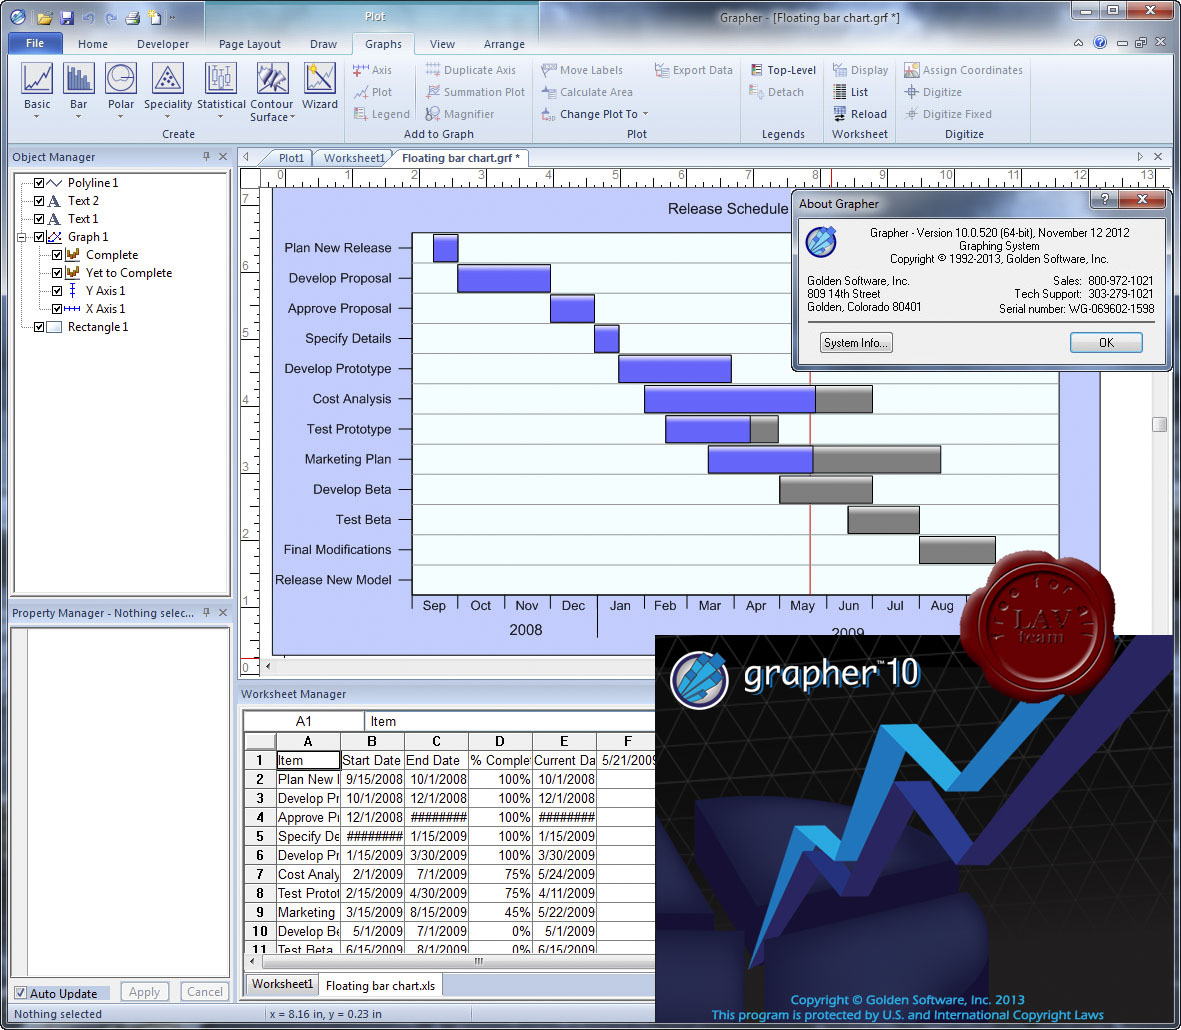
Task: Switch to the Page Layout ribbon tab
Action: pos(249,44)
